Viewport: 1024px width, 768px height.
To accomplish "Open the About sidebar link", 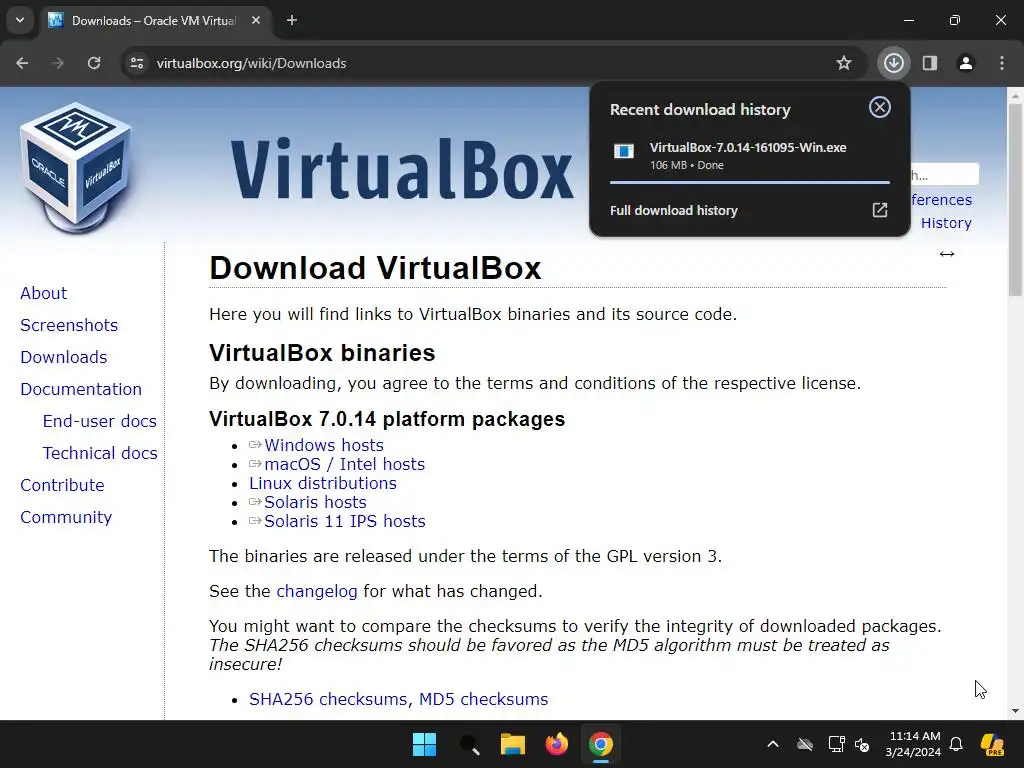I will pos(44,293).
